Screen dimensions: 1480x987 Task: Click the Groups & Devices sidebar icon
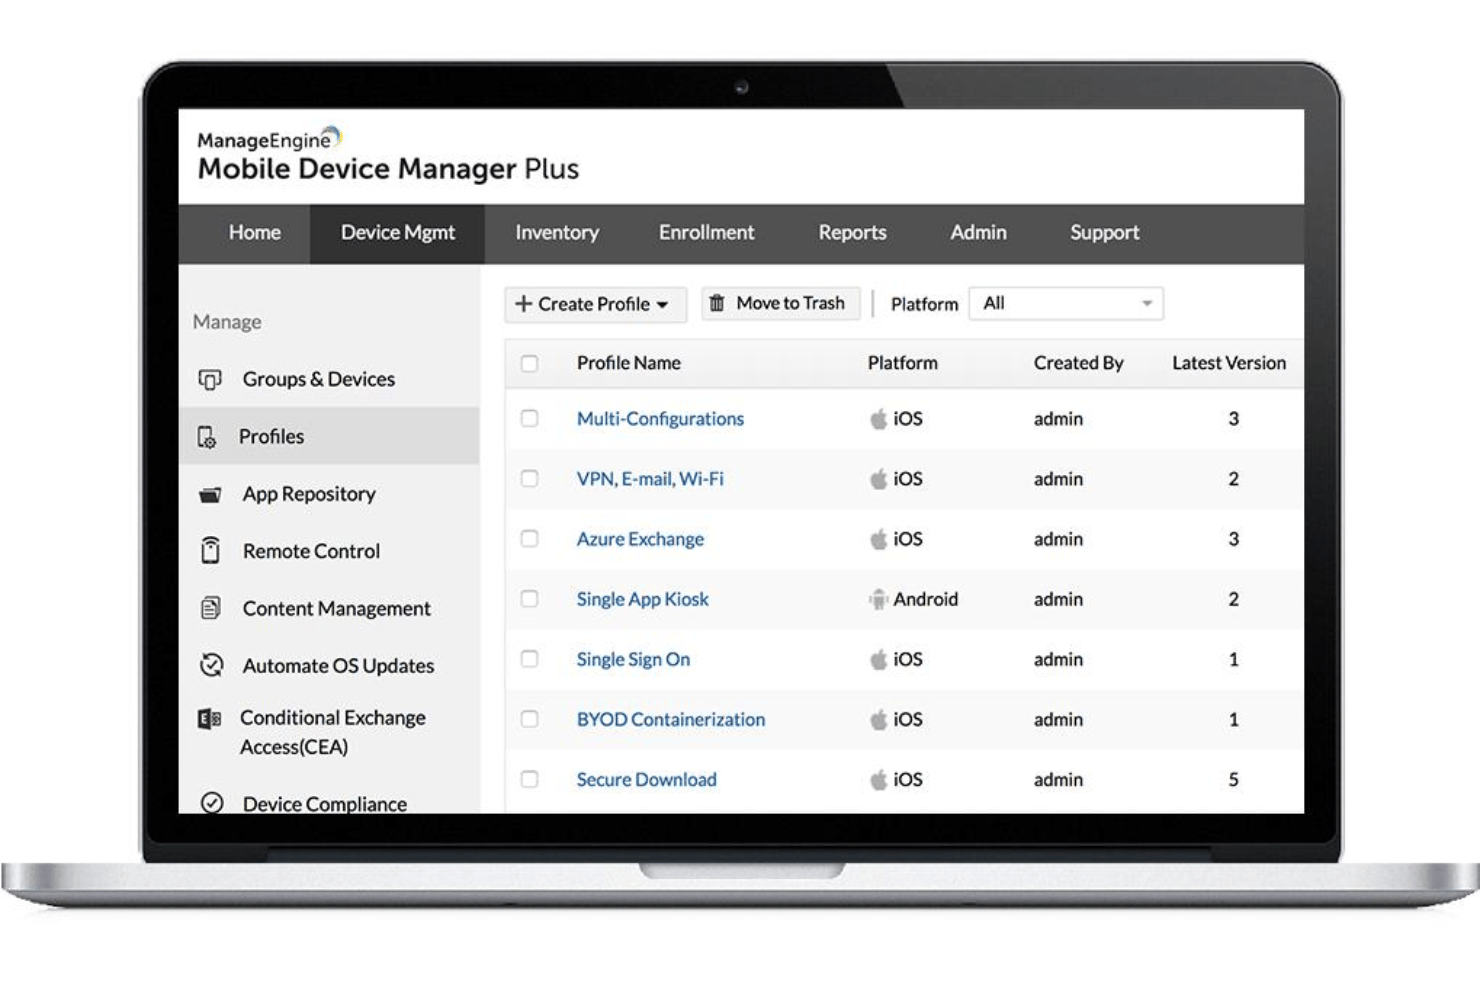pos(210,379)
